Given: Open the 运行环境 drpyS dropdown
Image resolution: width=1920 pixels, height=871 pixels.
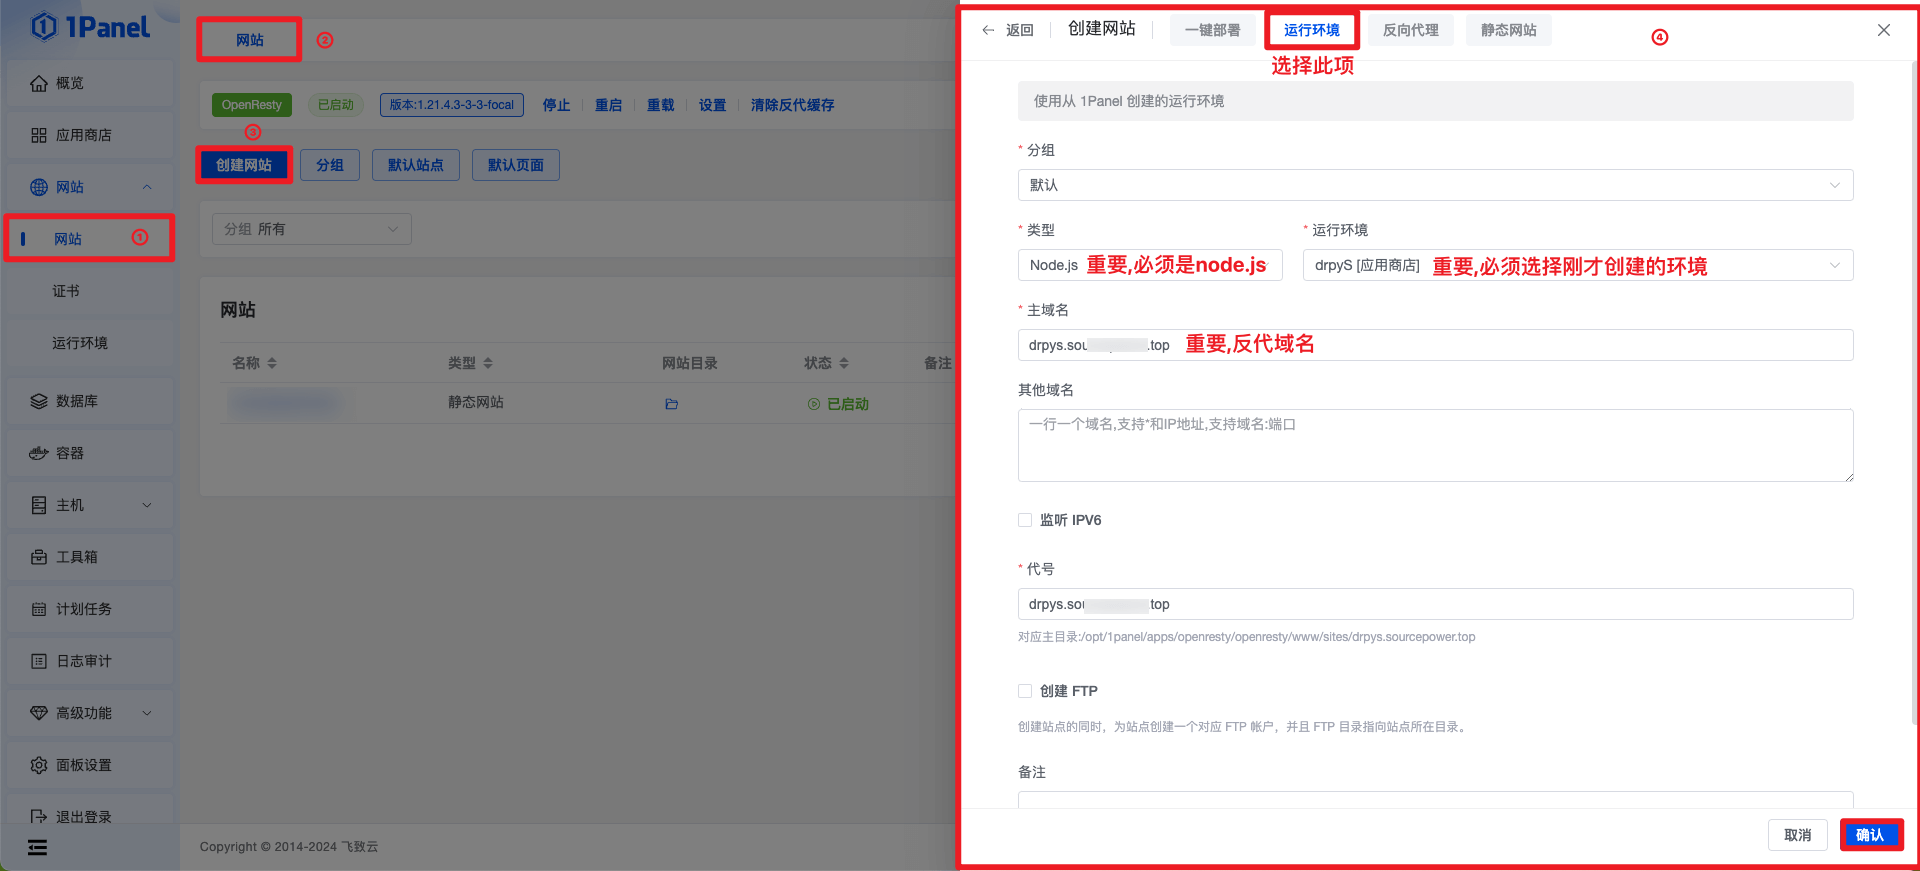Looking at the screenshot, I should click(x=1576, y=265).
